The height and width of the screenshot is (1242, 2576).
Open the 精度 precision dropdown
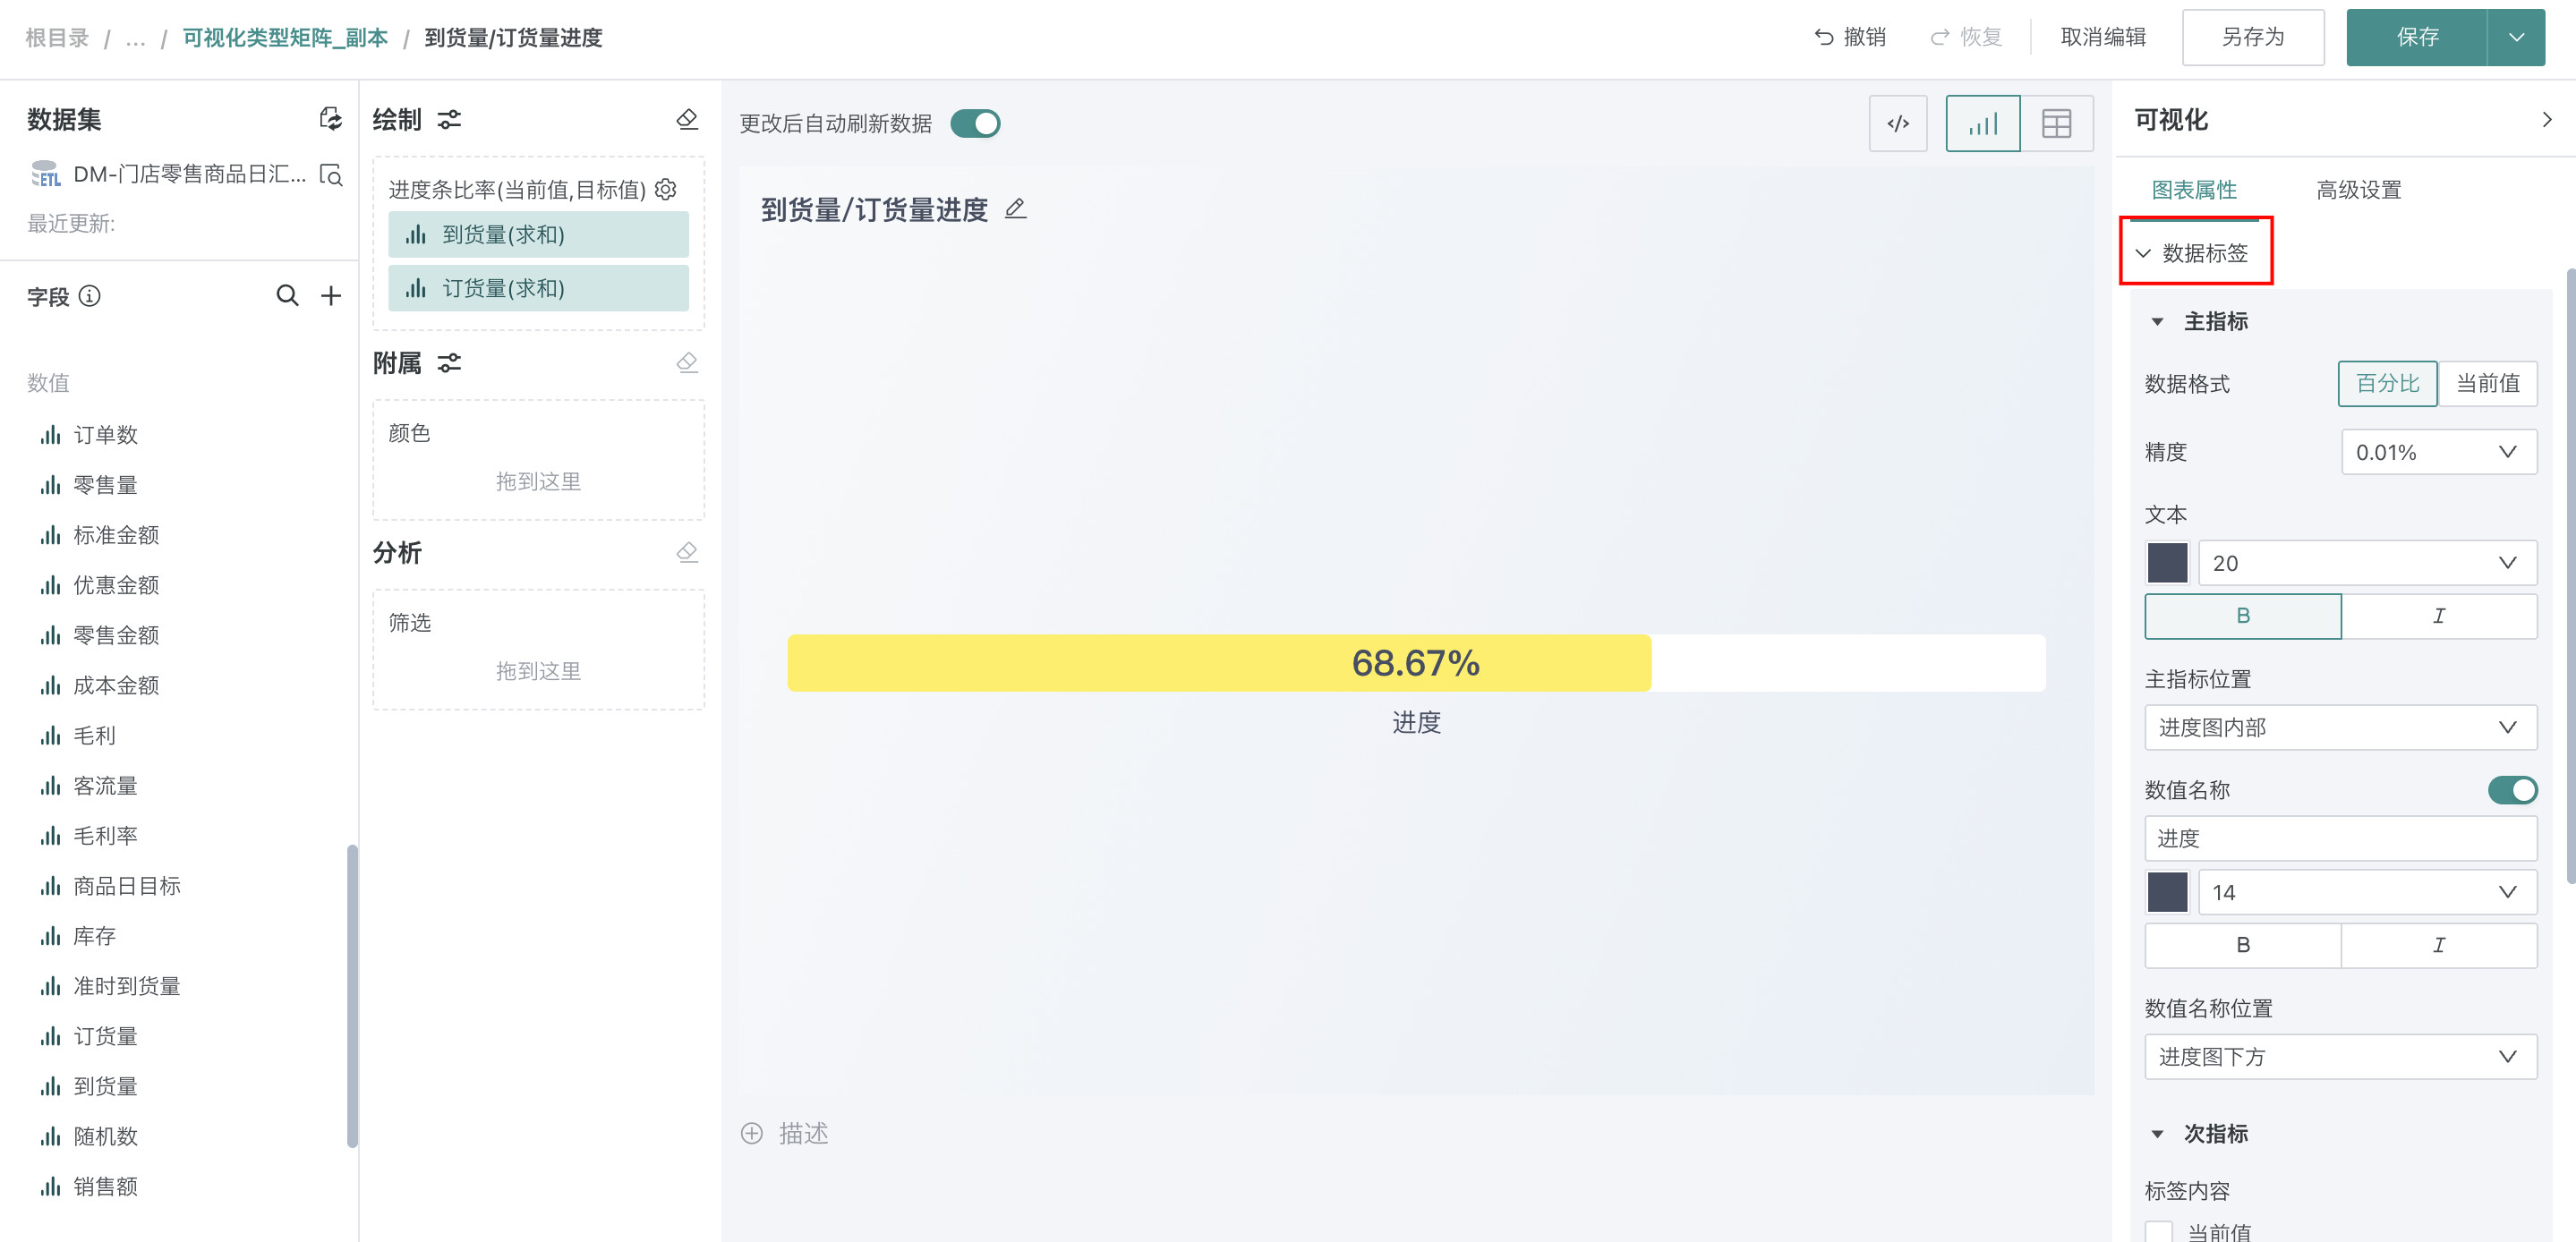point(2438,452)
